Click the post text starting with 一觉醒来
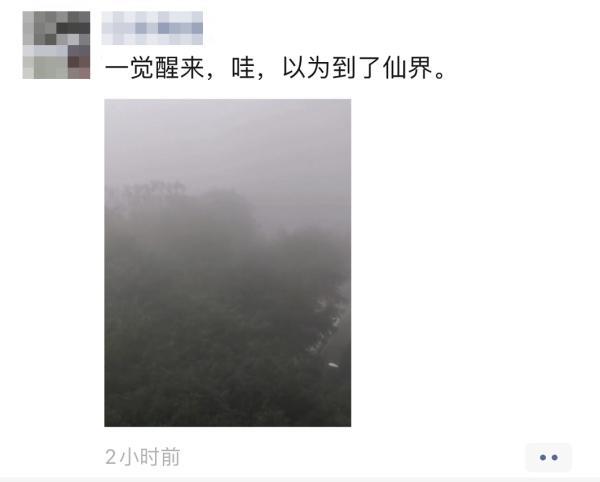 276,68
